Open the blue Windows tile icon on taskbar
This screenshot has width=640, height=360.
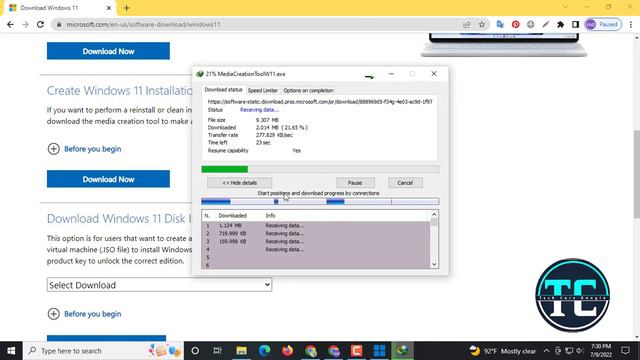point(380,351)
